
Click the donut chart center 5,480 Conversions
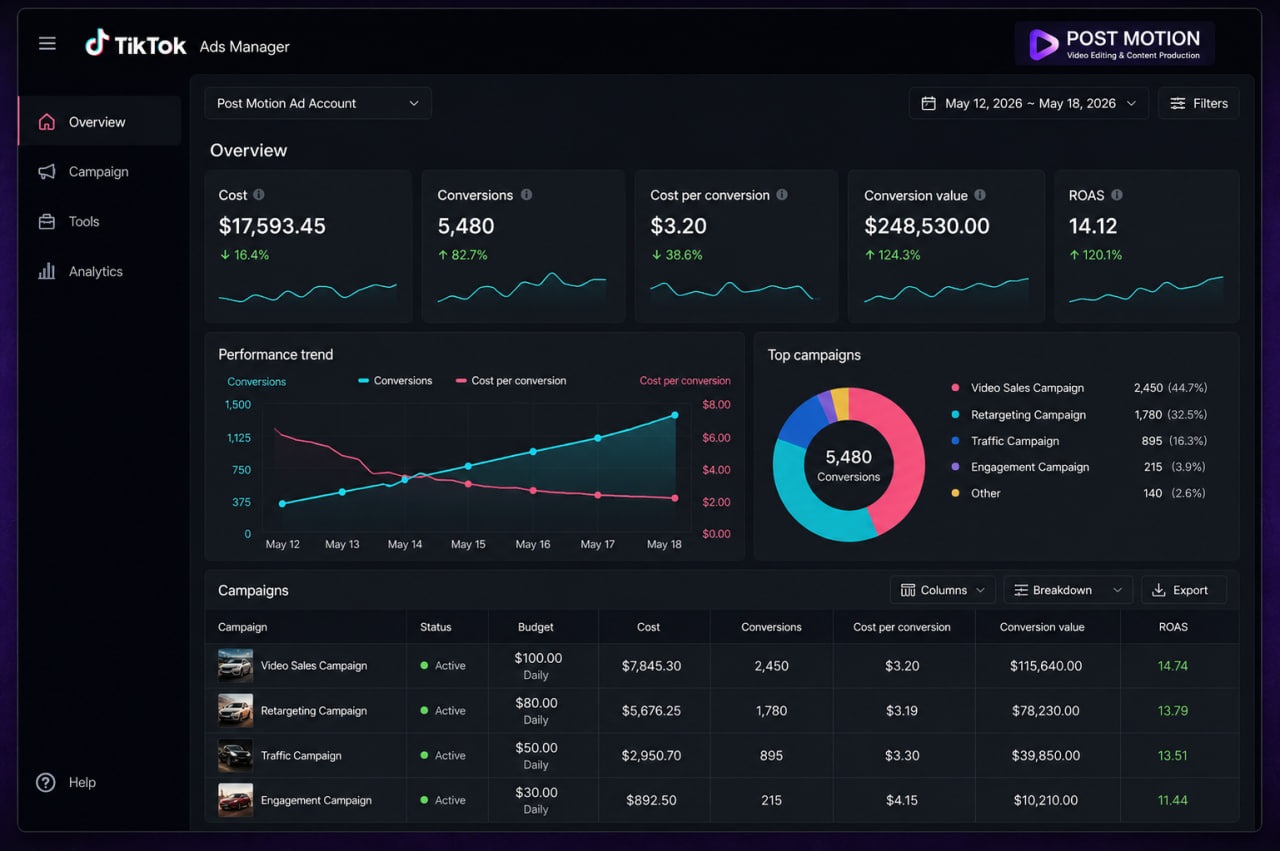pyautogui.click(x=848, y=465)
